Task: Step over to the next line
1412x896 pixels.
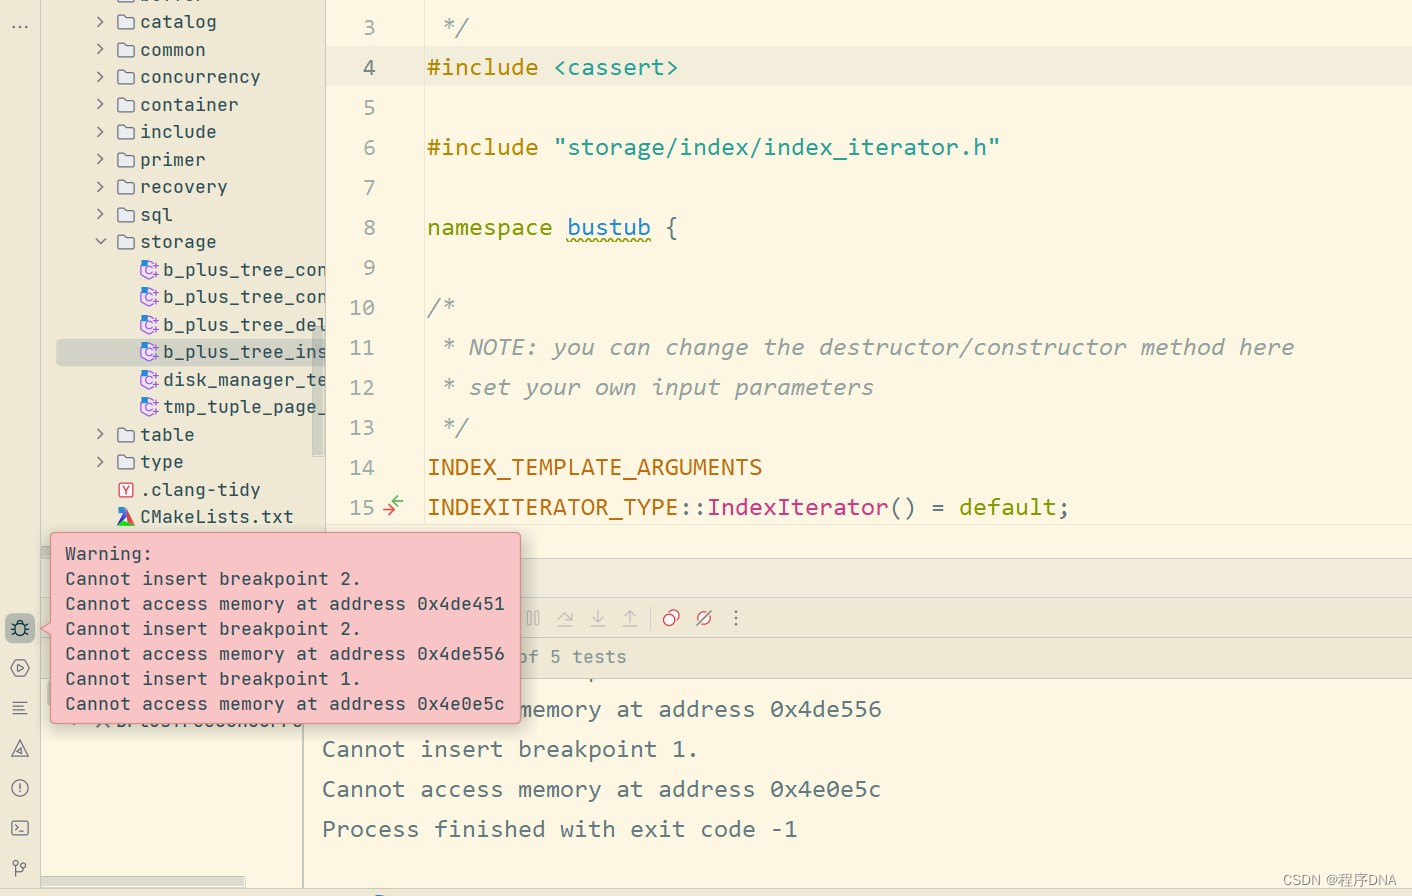Action: point(565,618)
